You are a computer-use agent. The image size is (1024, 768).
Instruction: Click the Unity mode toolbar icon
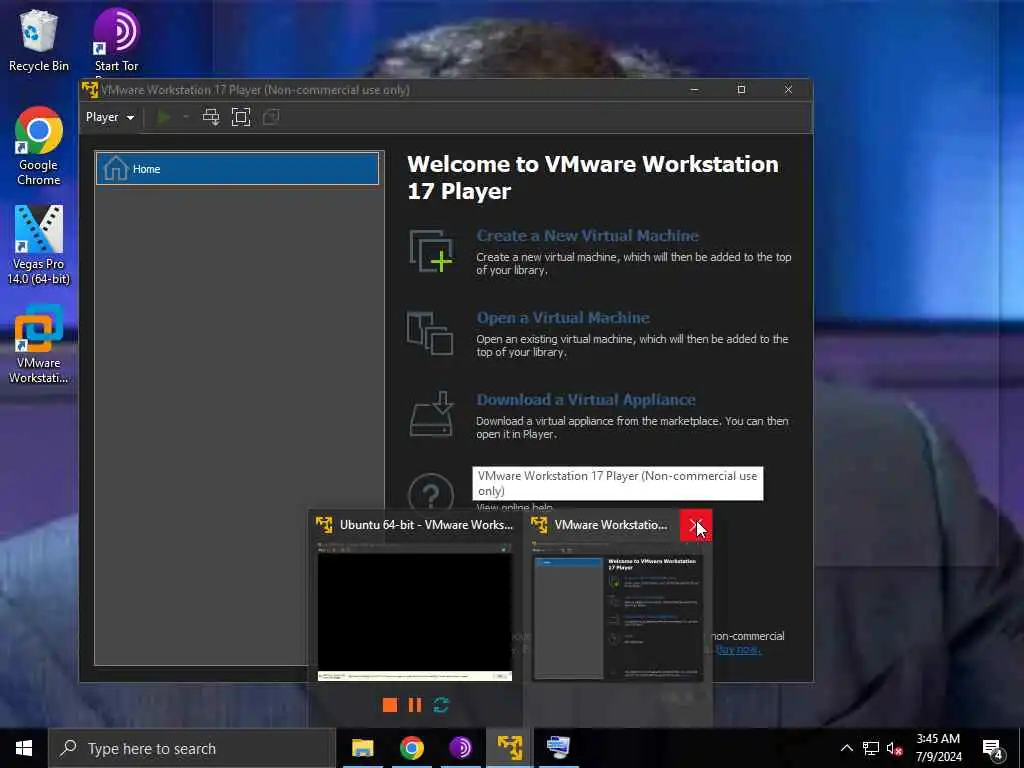[x=271, y=117]
